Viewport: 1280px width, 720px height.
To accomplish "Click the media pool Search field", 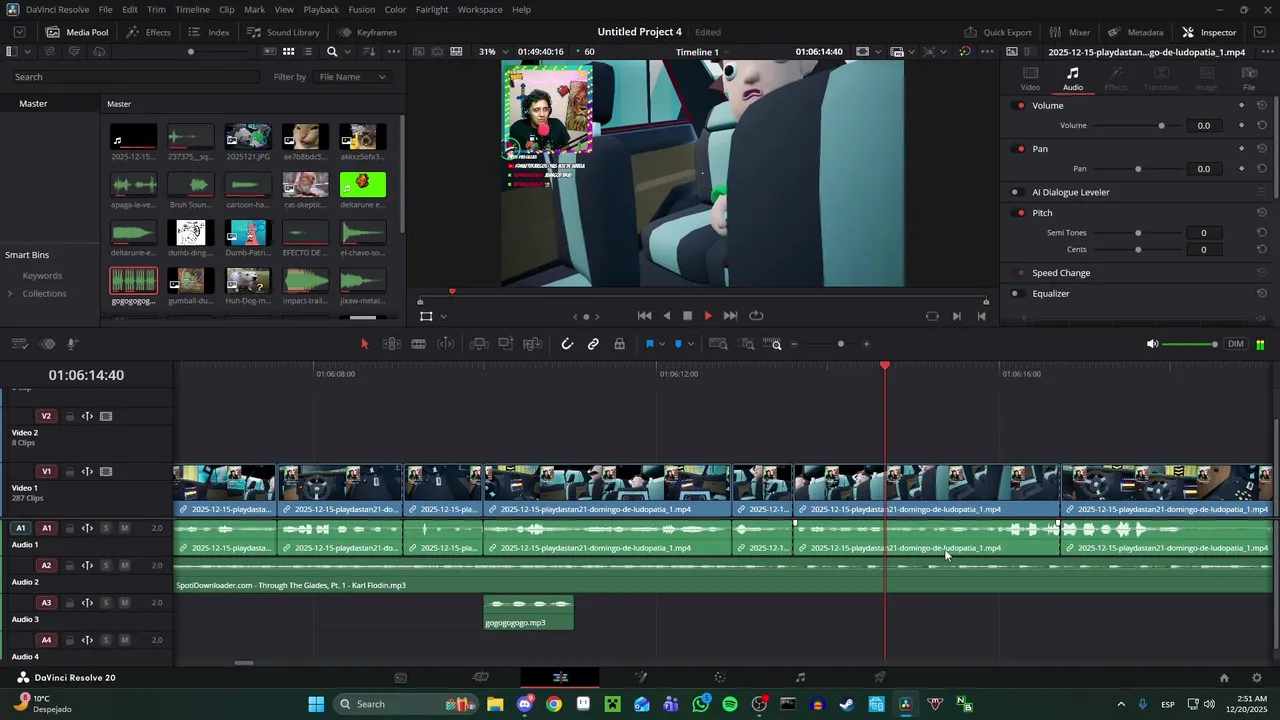I will pyautogui.click(x=135, y=77).
